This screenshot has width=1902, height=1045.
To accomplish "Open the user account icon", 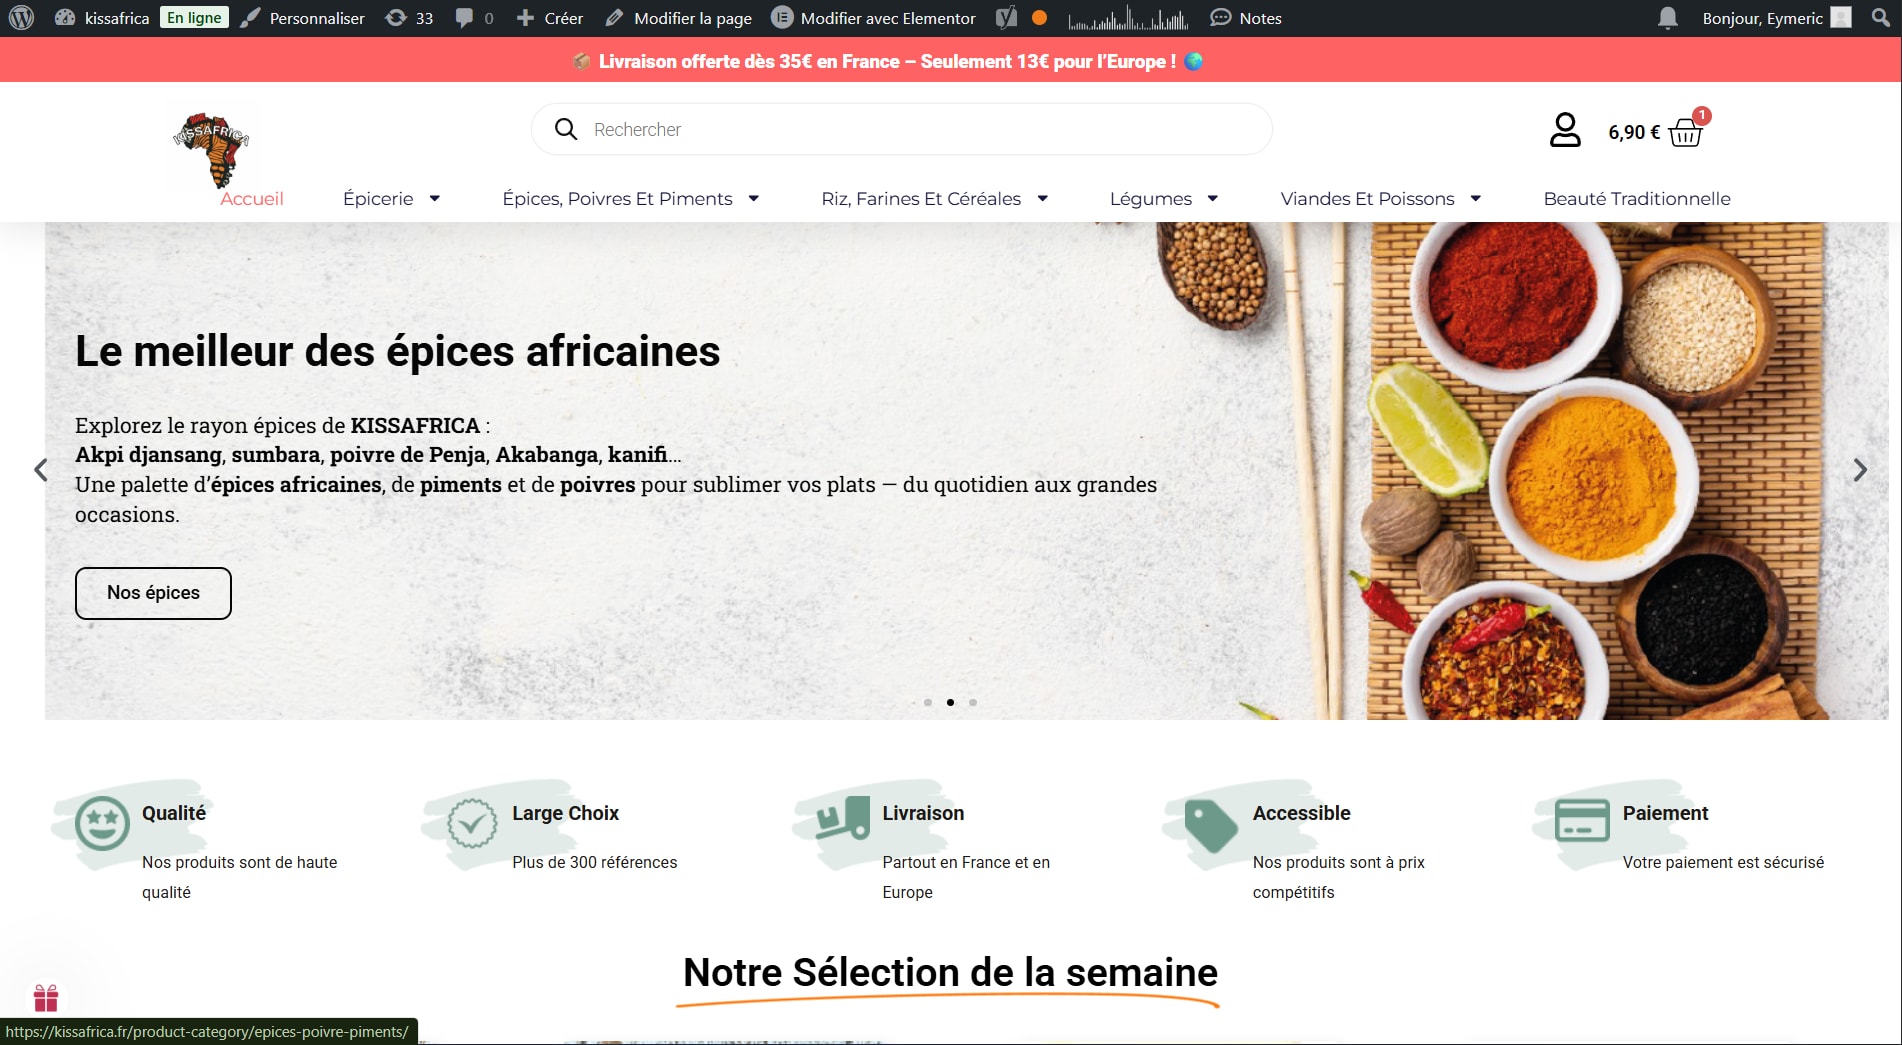I will pos(1565,130).
